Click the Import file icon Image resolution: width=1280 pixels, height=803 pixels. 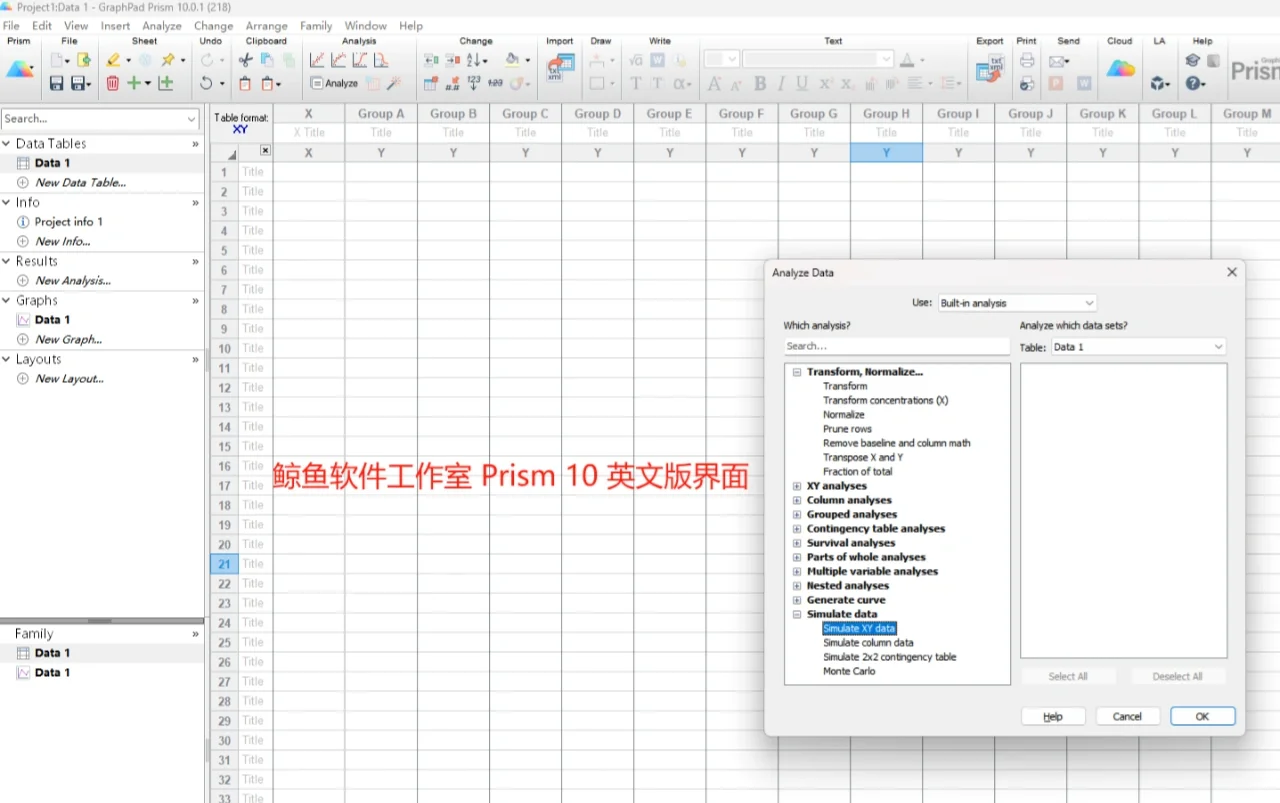click(x=559, y=69)
